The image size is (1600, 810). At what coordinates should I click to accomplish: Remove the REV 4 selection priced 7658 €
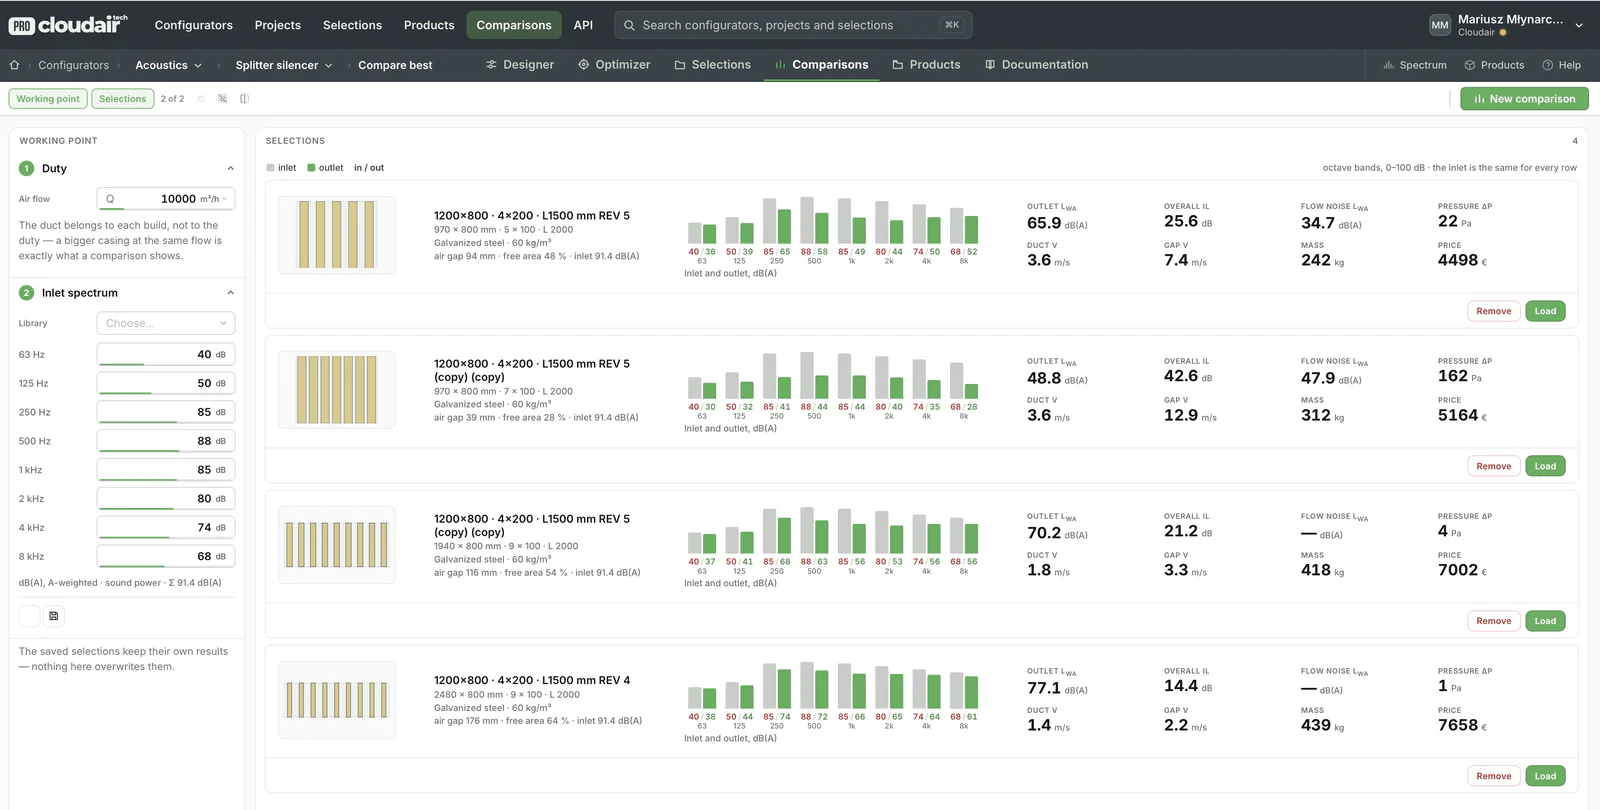pyautogui.click(x=1494, y=776)
